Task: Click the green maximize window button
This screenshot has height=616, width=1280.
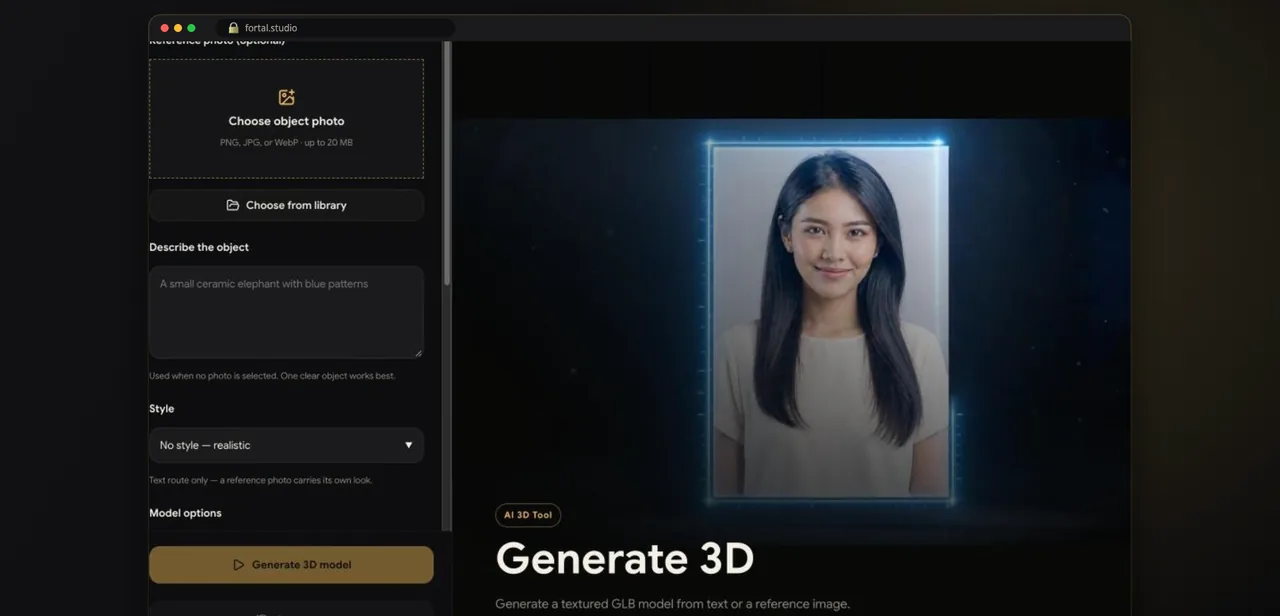Action: click(x=191, y=28)
